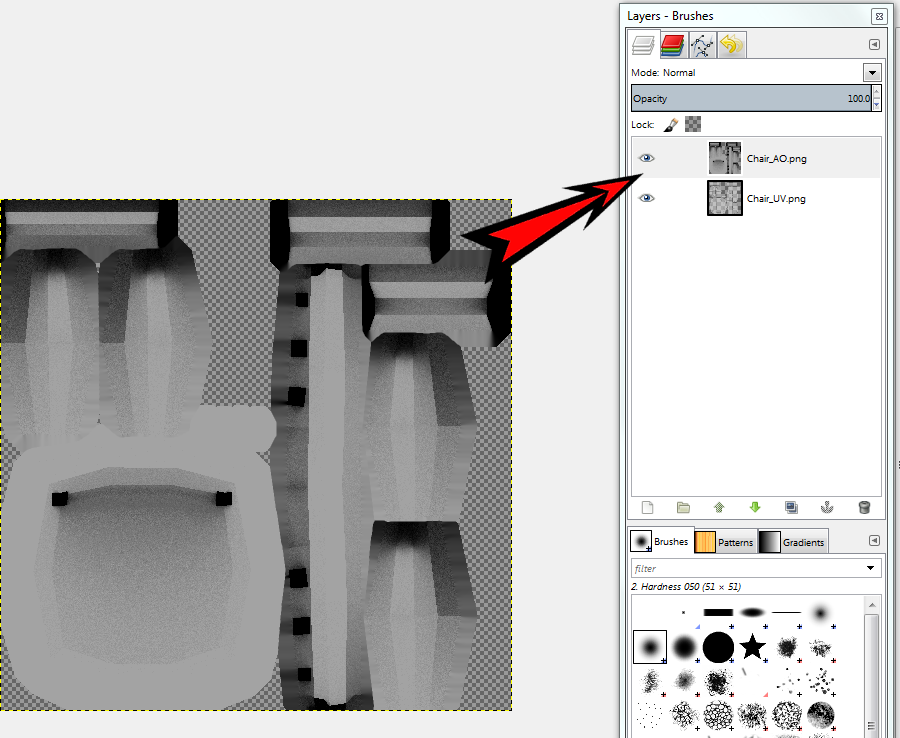This screenshot has height=738, width=900.
Task: Select the thin horizontal line brush
Action: pos(786,612)
